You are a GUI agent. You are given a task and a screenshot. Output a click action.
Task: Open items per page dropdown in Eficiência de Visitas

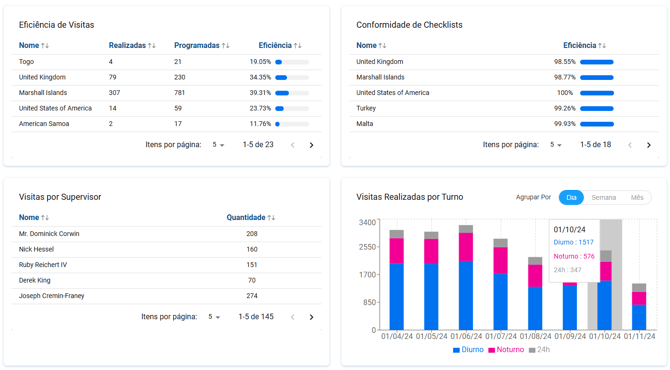pos(218,145)
